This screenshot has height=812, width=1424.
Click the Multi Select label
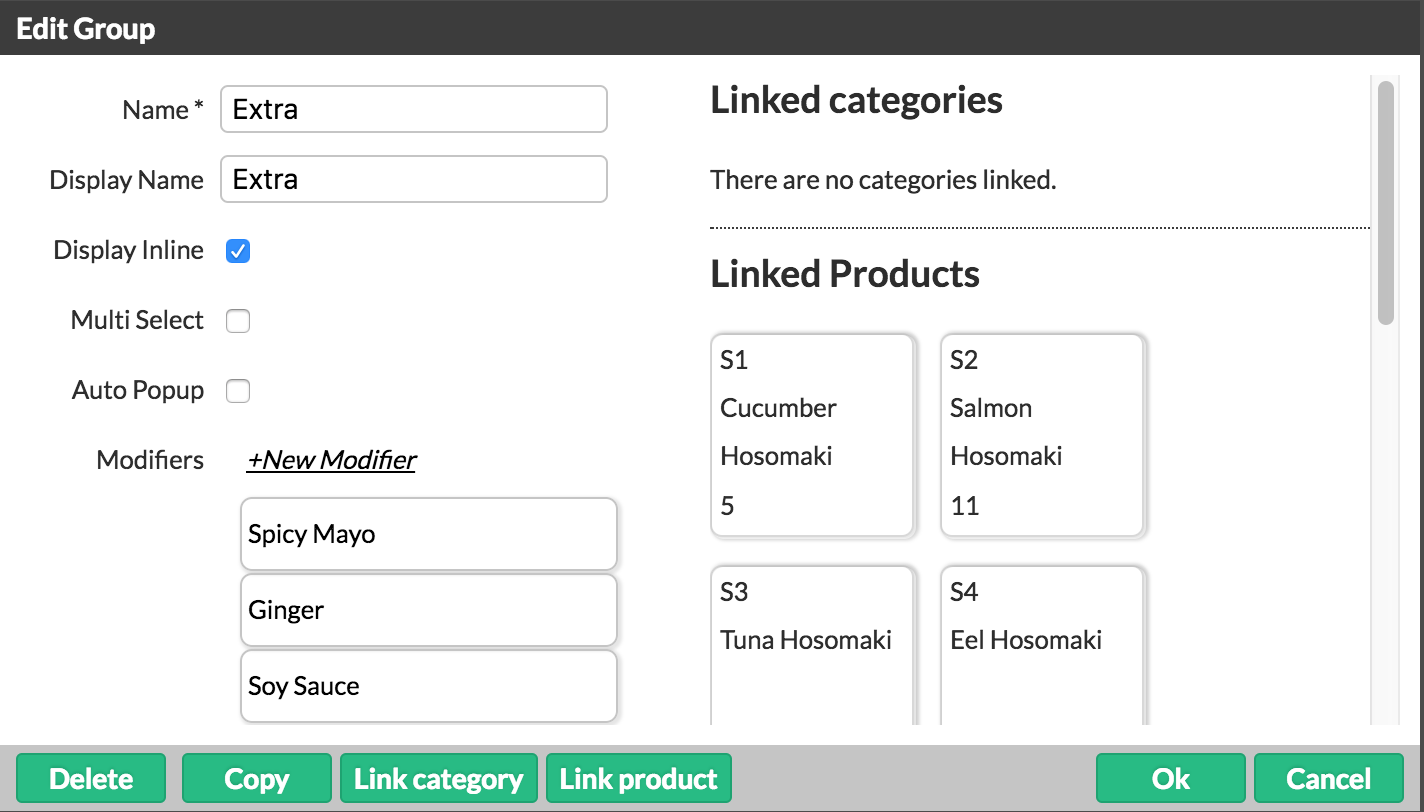click(x=137, y=320)
